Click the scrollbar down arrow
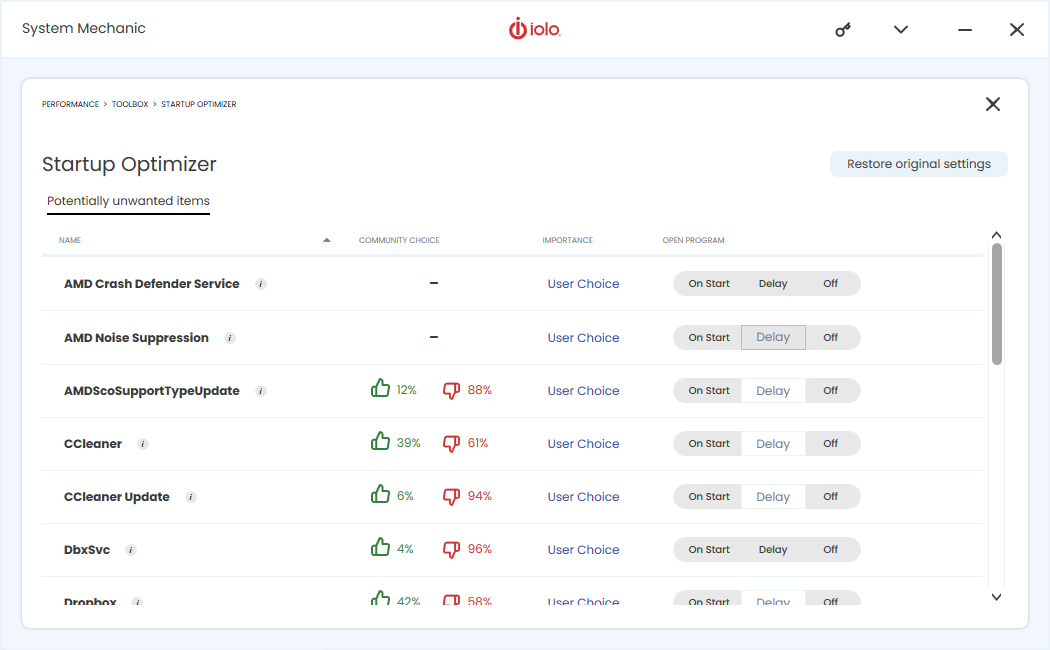Image resolution: width=1050 pixels, height=650 pixels. 996,597
